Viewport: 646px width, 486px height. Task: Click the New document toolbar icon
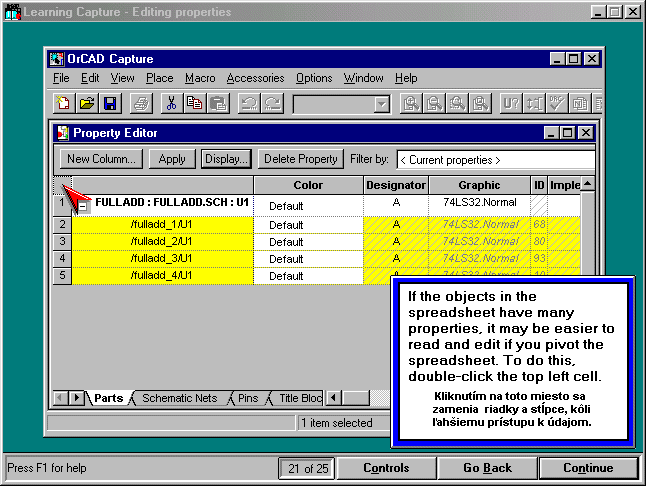65,103
